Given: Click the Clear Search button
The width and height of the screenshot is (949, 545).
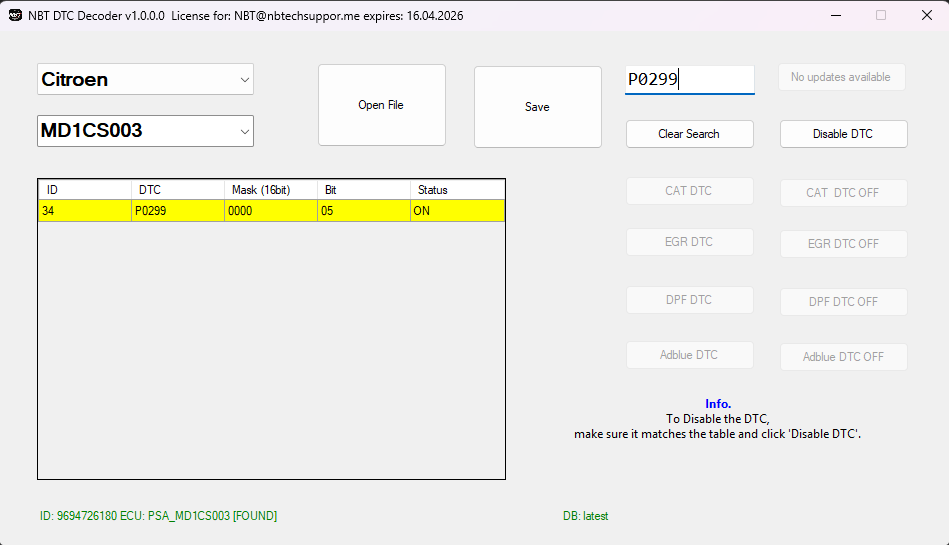Looking at the screenshot, I should (x=689, y=134).
